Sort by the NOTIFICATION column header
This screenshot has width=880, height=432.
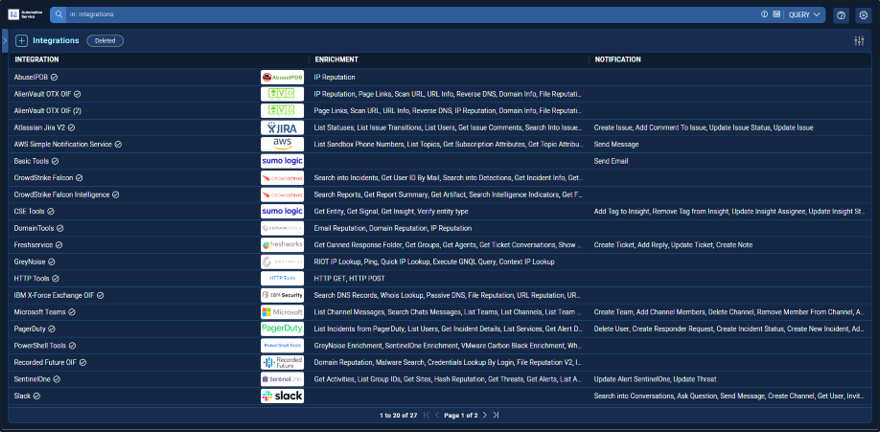pos(617,60)
